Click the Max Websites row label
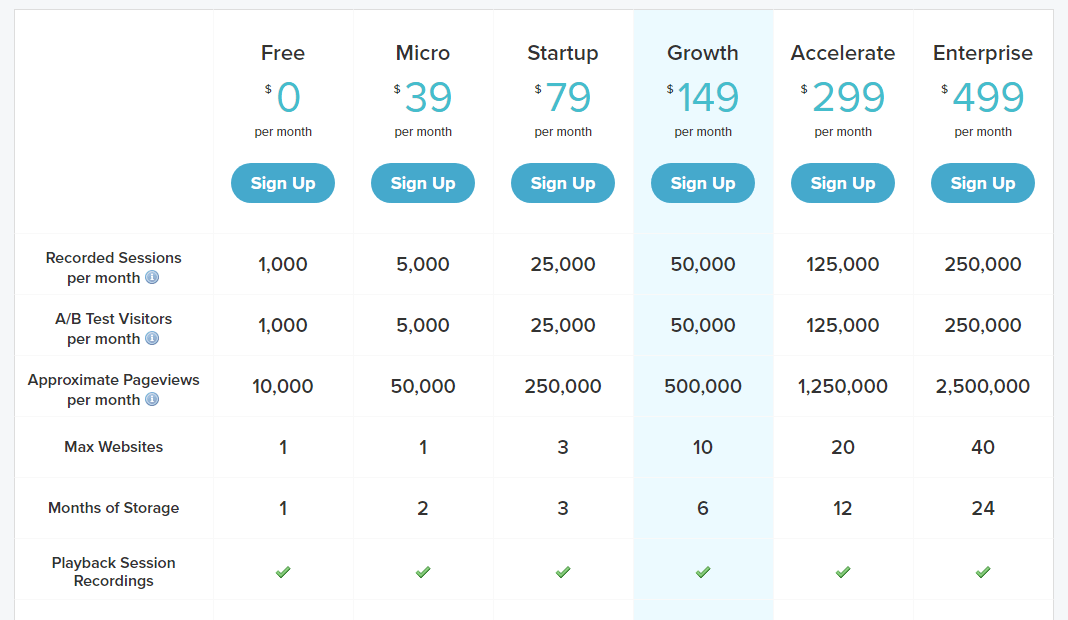Viewport: 1068px width, 620px height. click(x=114, y=447)
